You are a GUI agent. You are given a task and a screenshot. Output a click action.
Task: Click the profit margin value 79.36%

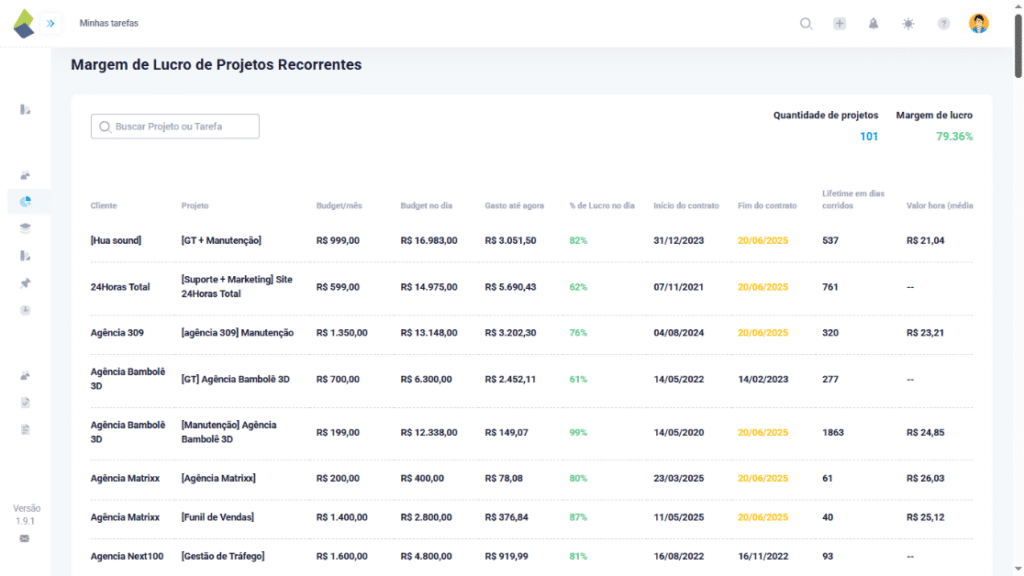pos(954,136)
